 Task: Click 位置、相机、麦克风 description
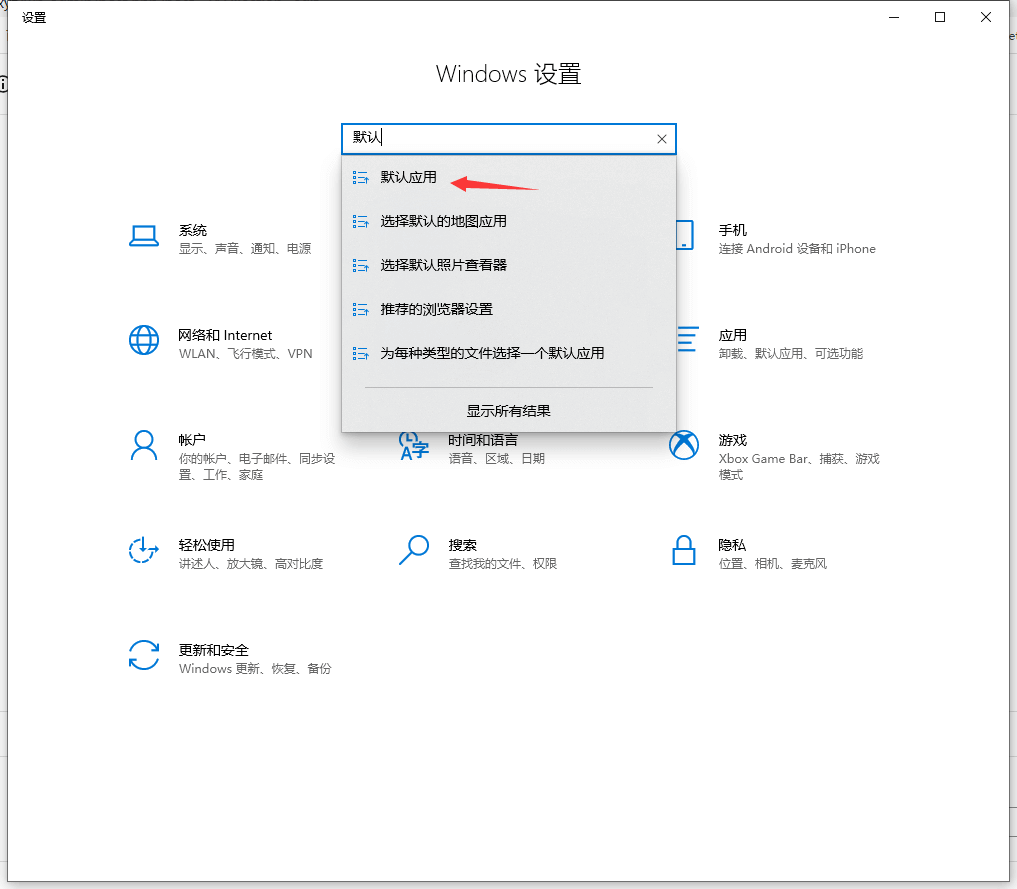tap(772, 563)
